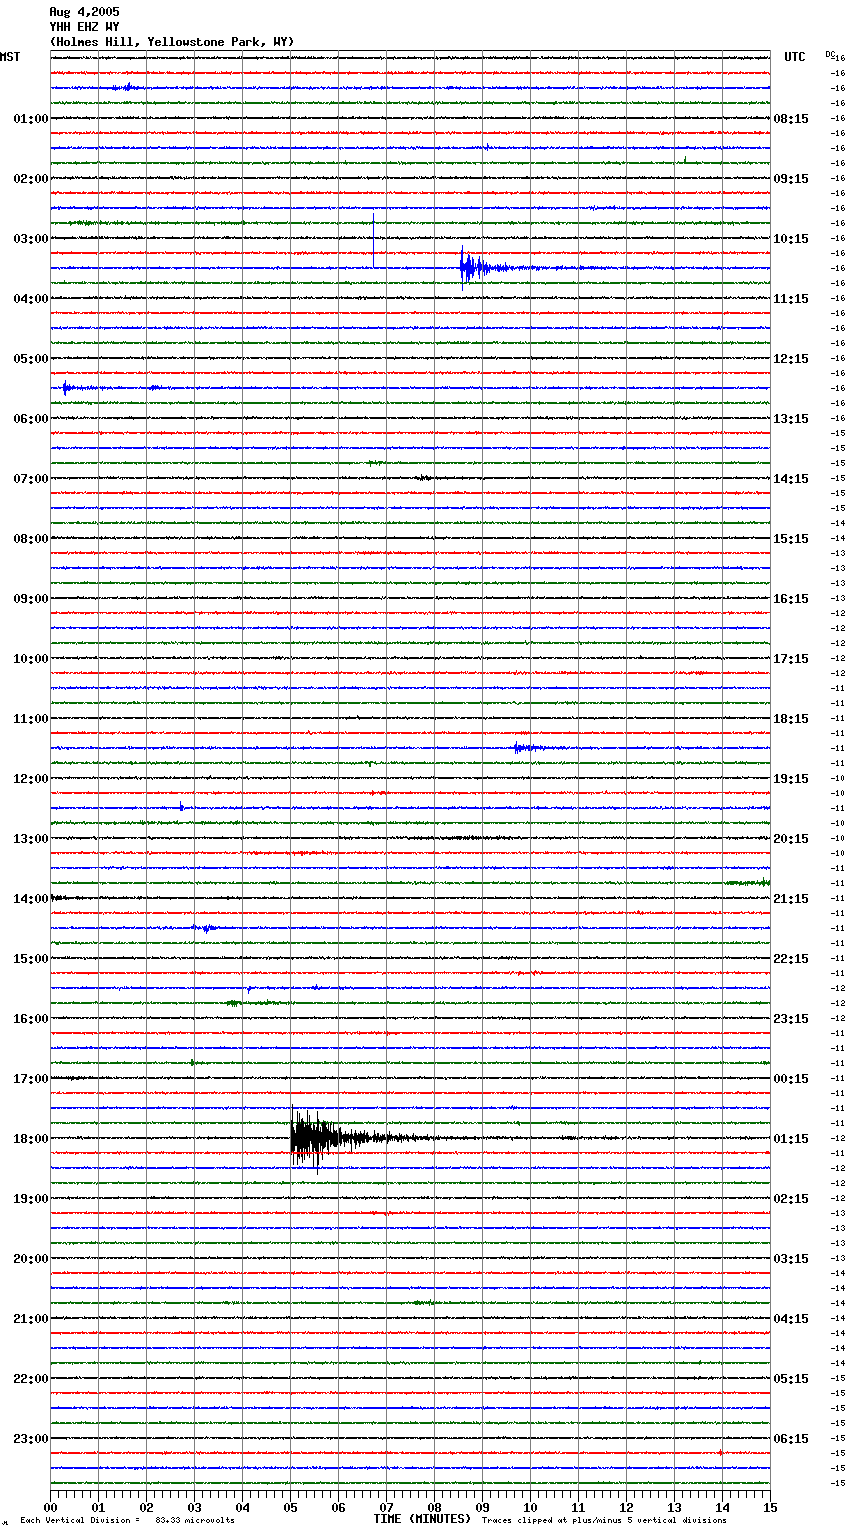Select the 11:00 MST row label
850x1534 pixels.
pos(31,719)
